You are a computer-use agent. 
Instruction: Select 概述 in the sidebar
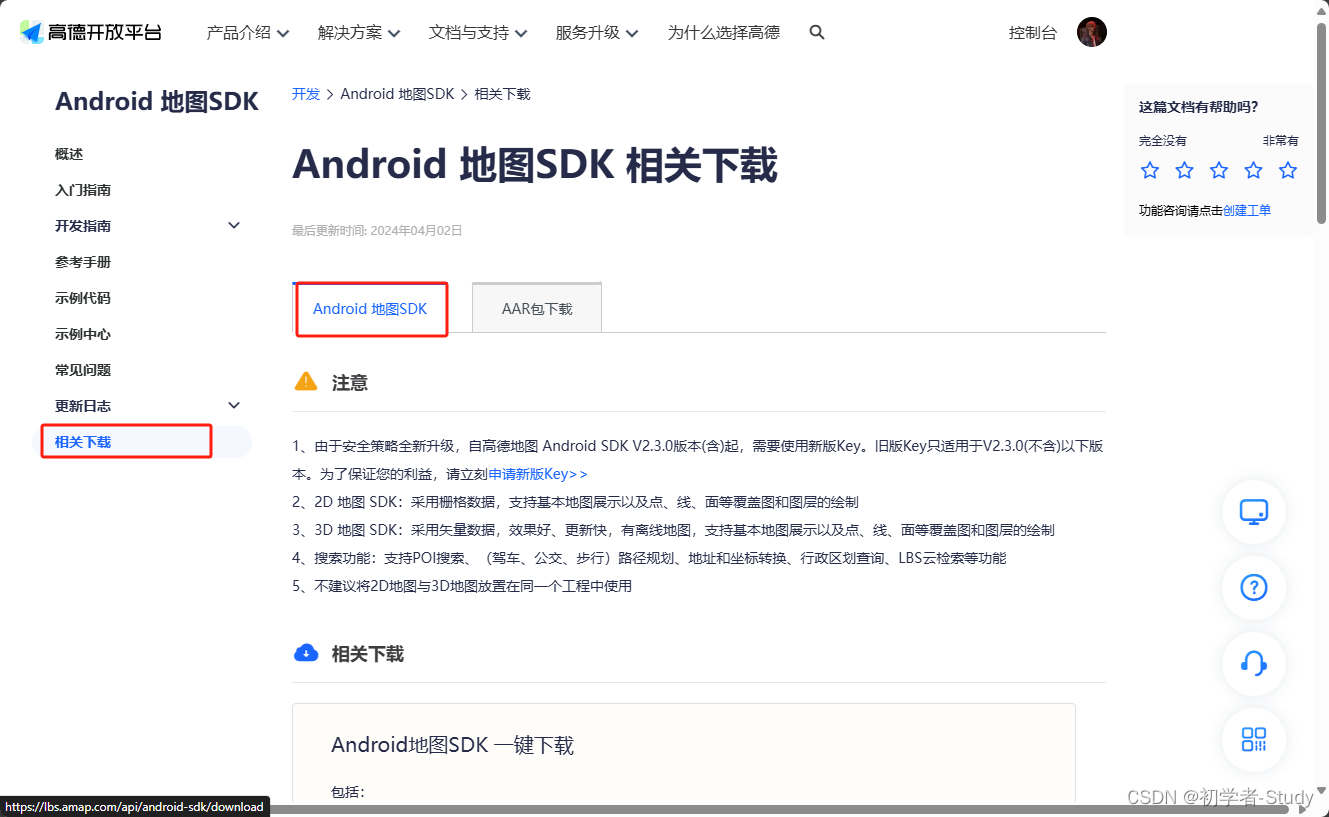click(x=69, y=154)
